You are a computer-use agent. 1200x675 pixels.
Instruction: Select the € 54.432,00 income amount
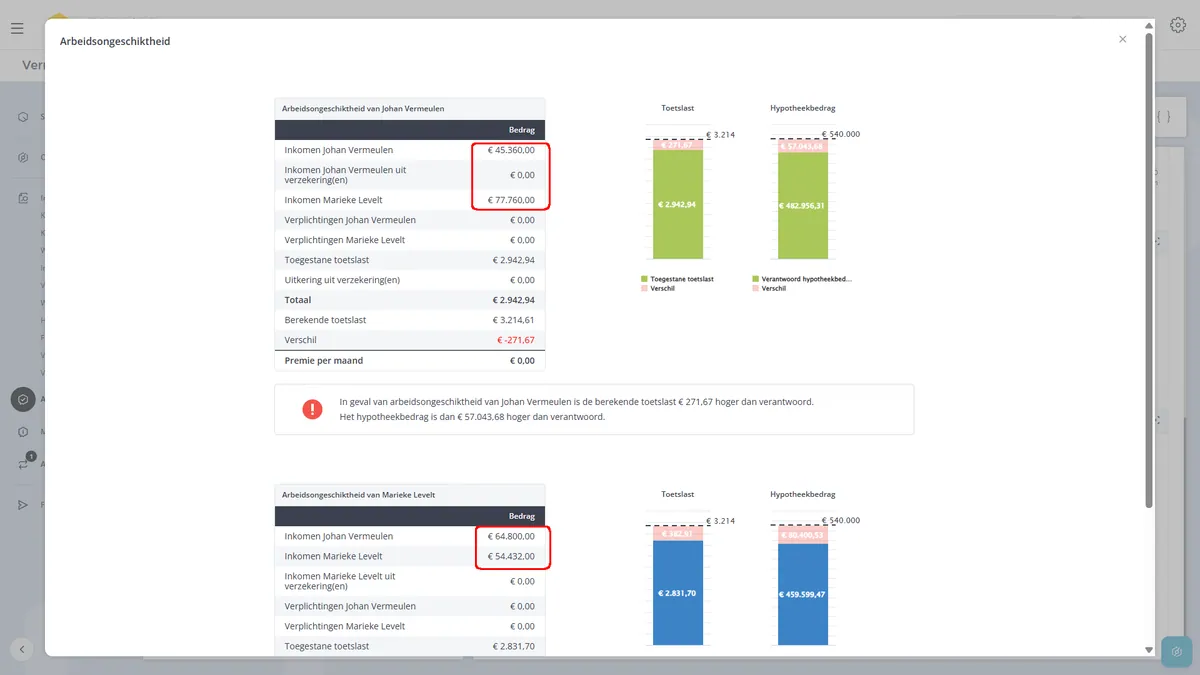(511, 556)
